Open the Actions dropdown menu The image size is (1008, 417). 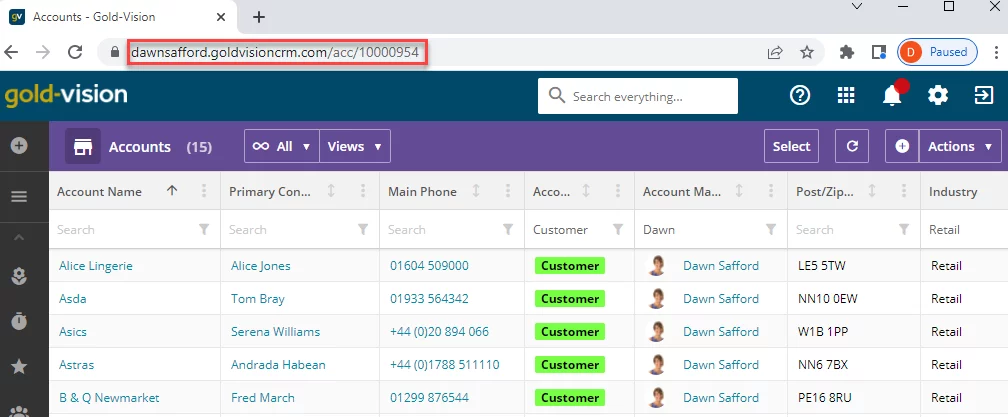[960, 146]
